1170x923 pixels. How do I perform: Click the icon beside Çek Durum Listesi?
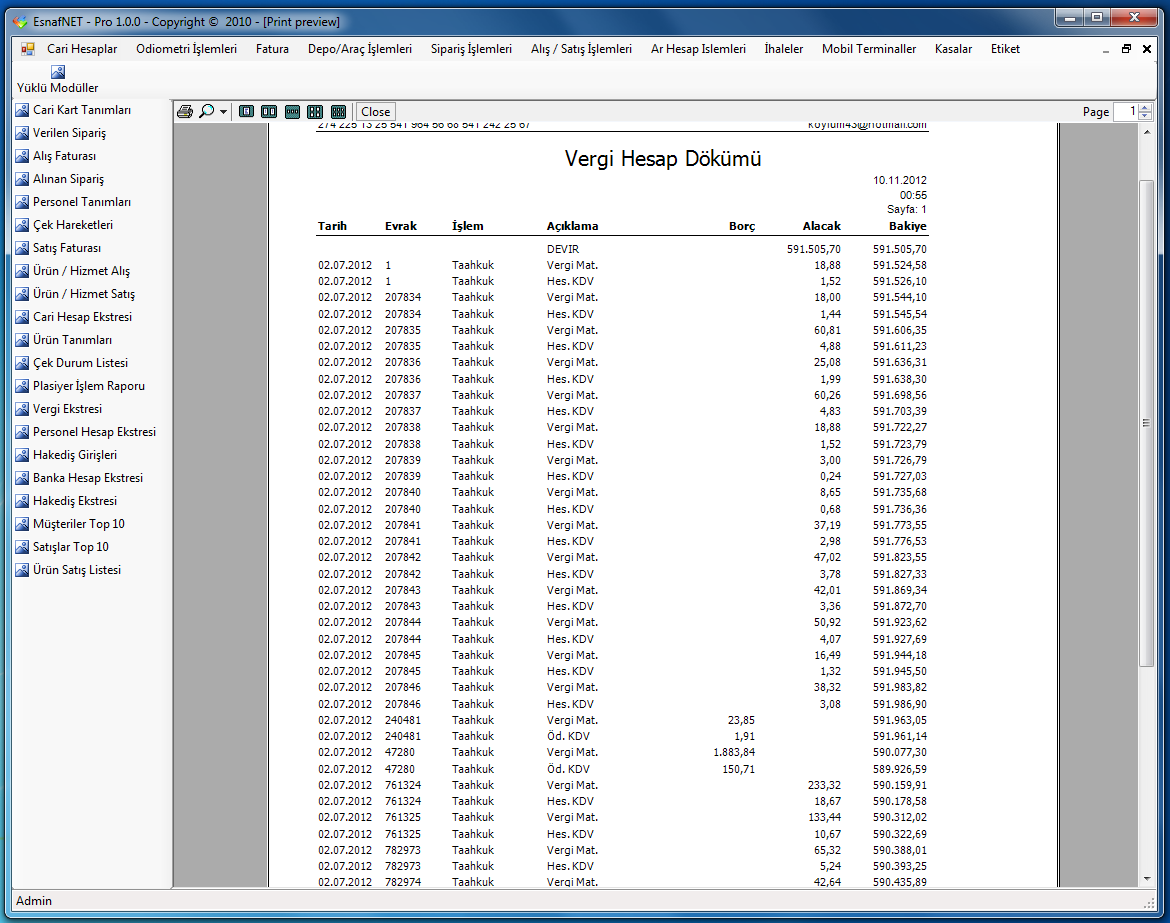[x=22, y=363]
